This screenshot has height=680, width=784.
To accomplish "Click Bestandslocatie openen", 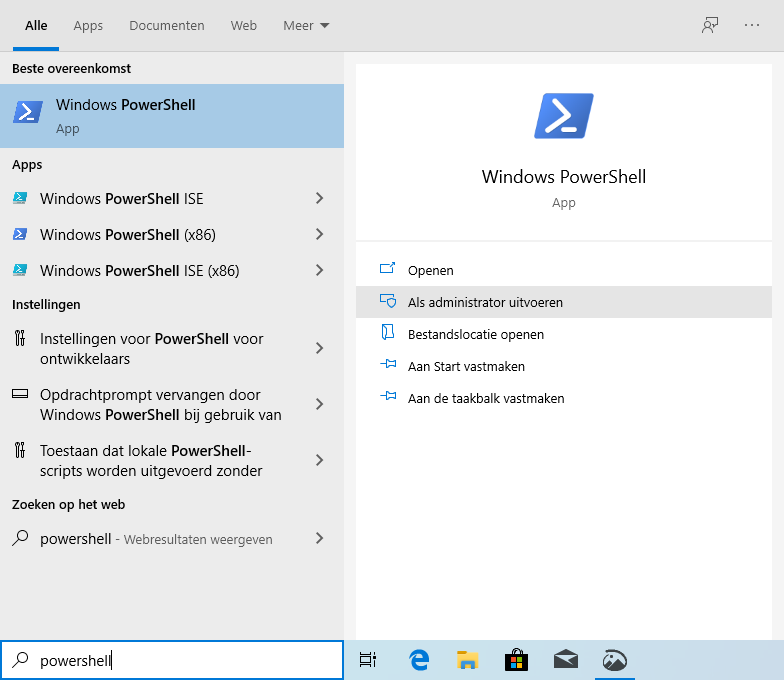I will pyautogui.click(x=475, y=334).
